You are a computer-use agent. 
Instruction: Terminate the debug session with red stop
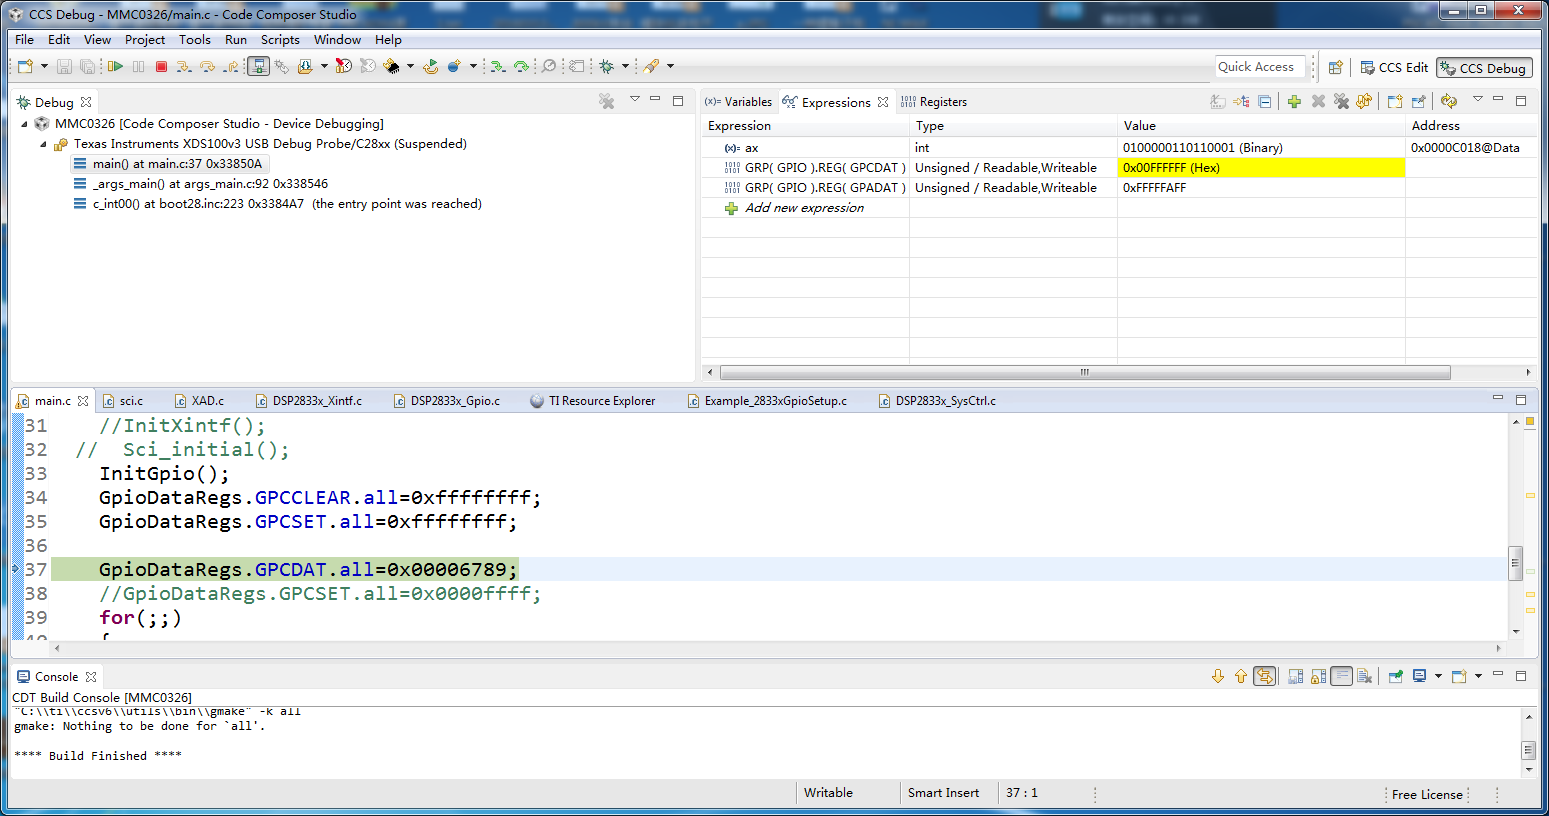pyautogui.click(x=161, y=67)
